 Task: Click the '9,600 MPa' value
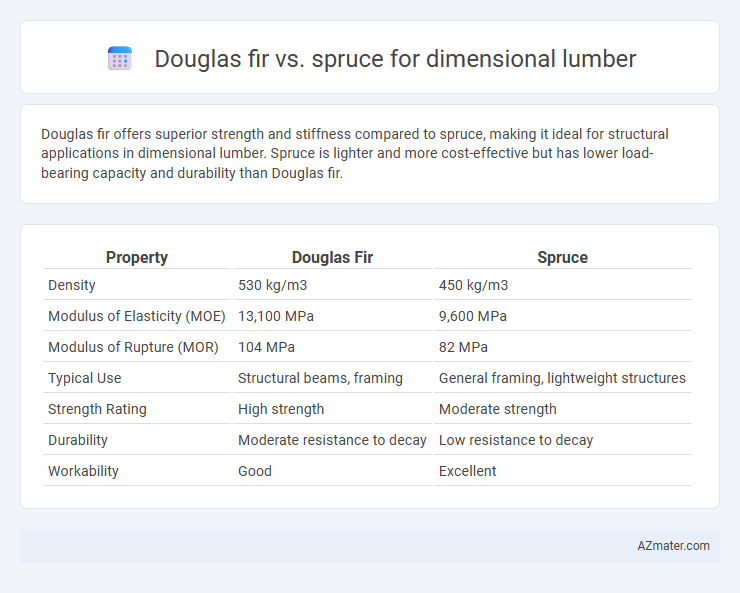click(472, 316)
